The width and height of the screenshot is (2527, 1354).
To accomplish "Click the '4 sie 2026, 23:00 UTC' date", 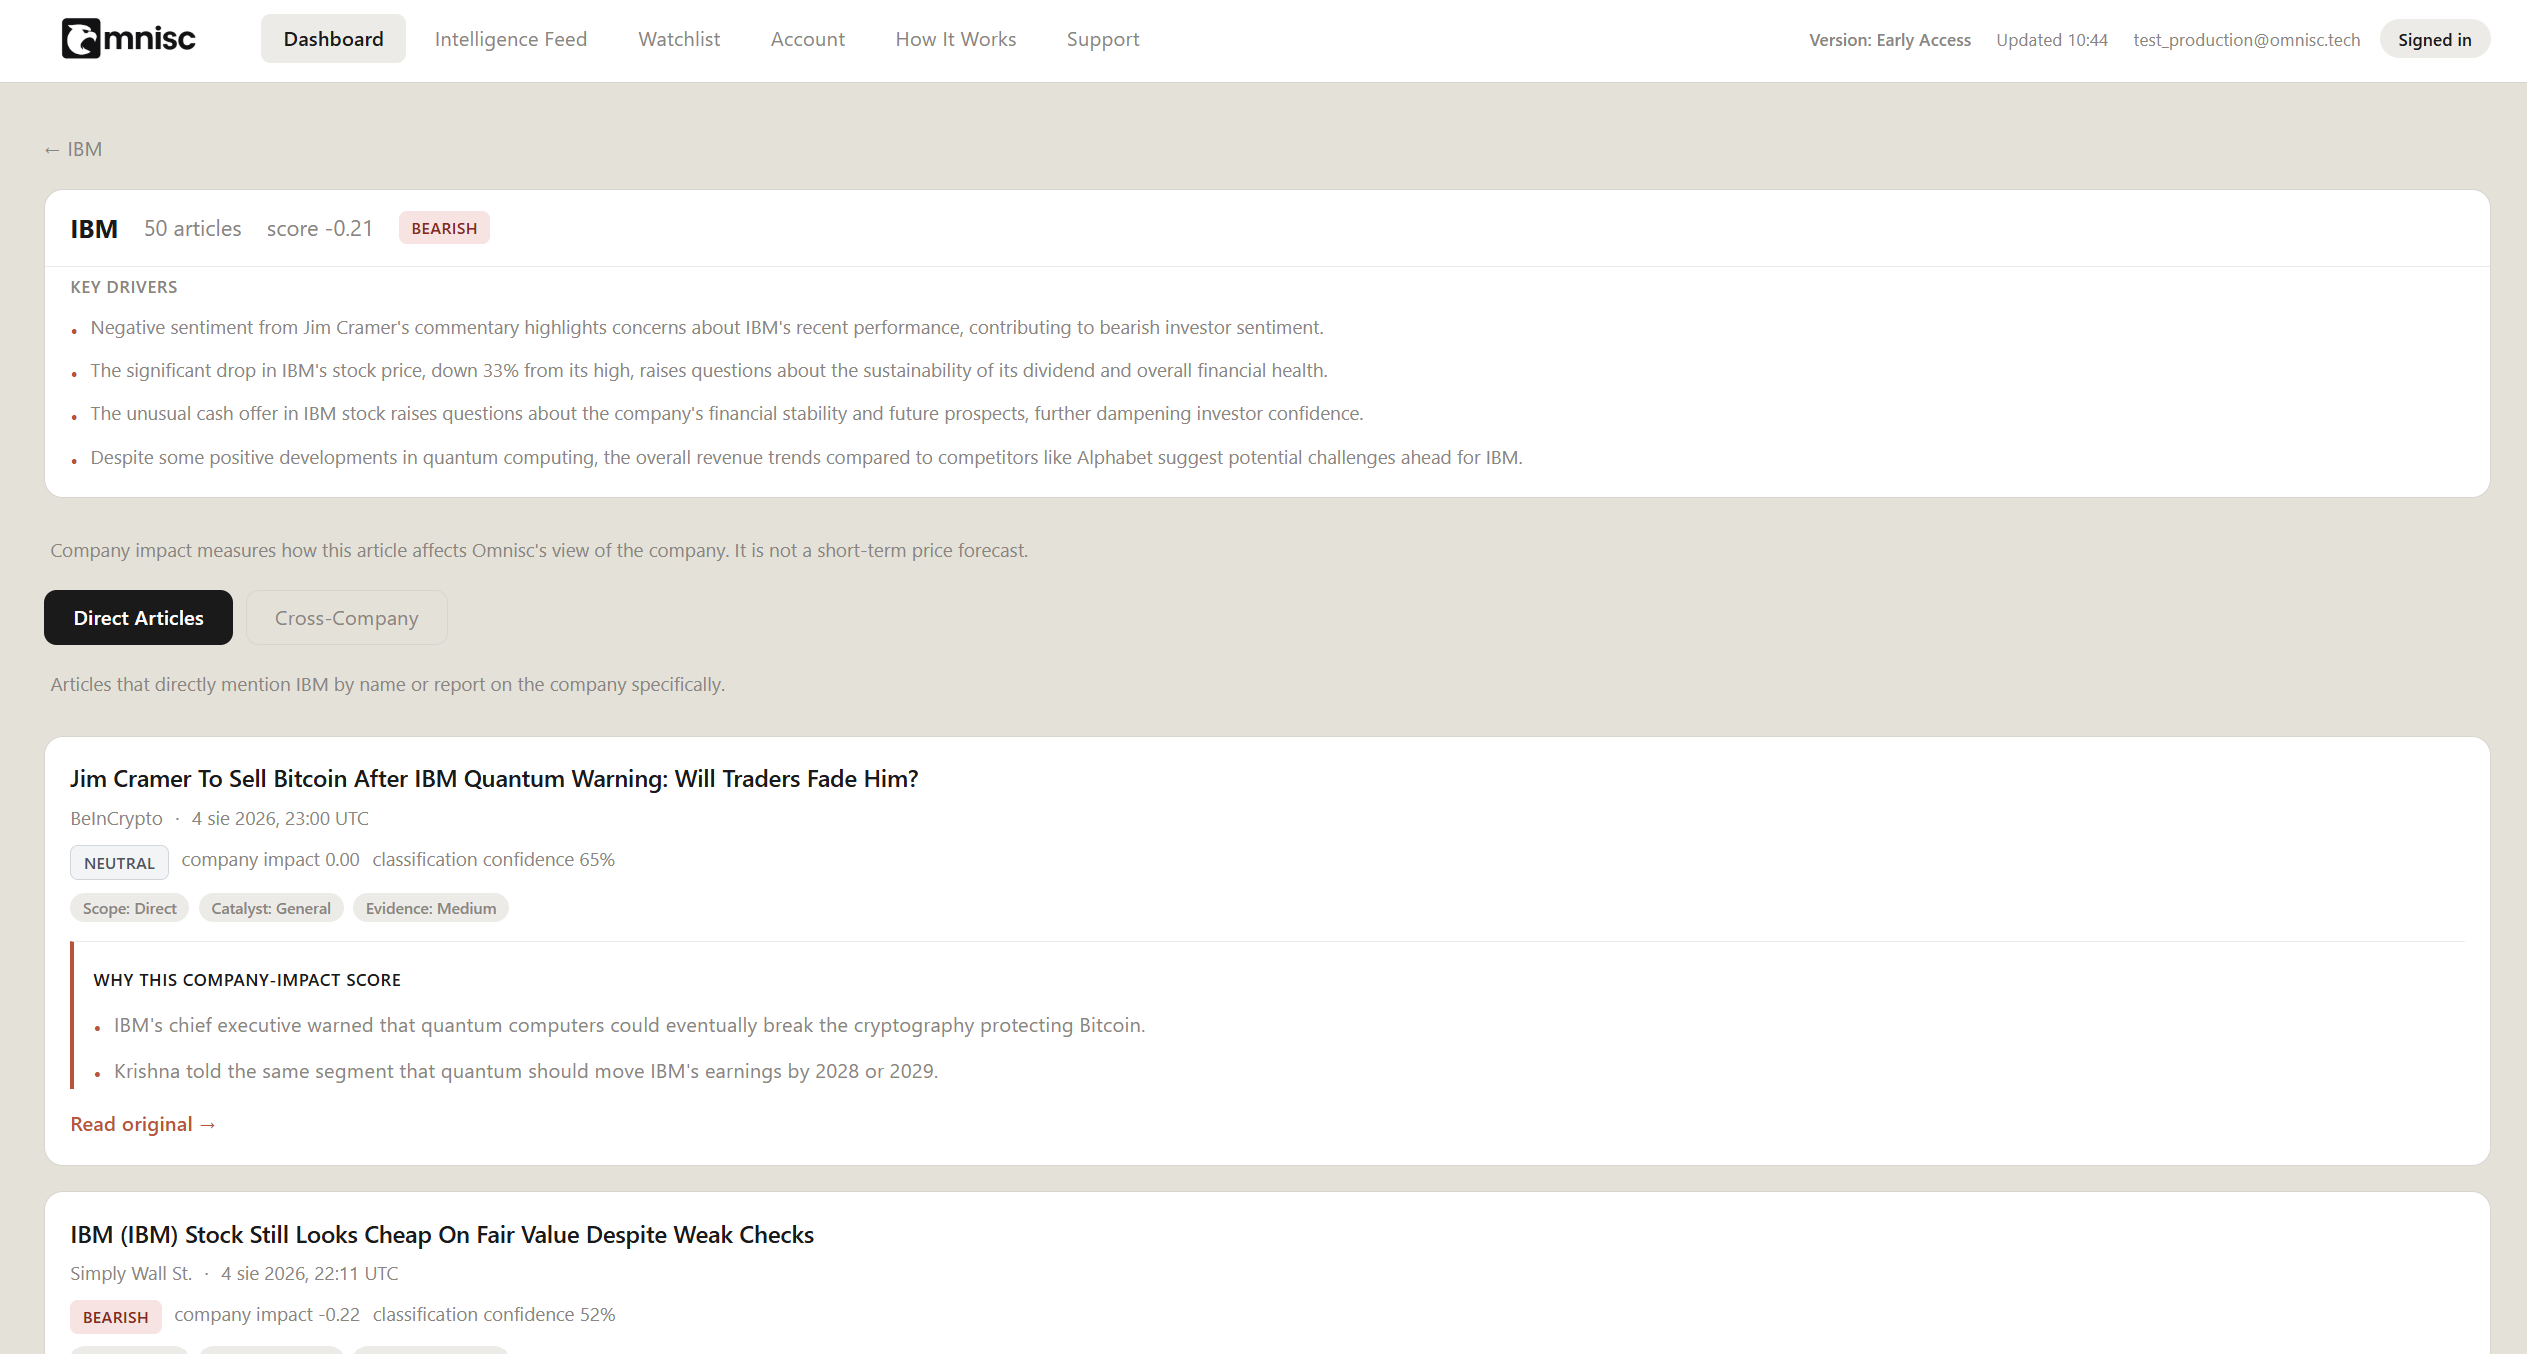I will pyautogui.click(x=280, y=819).
